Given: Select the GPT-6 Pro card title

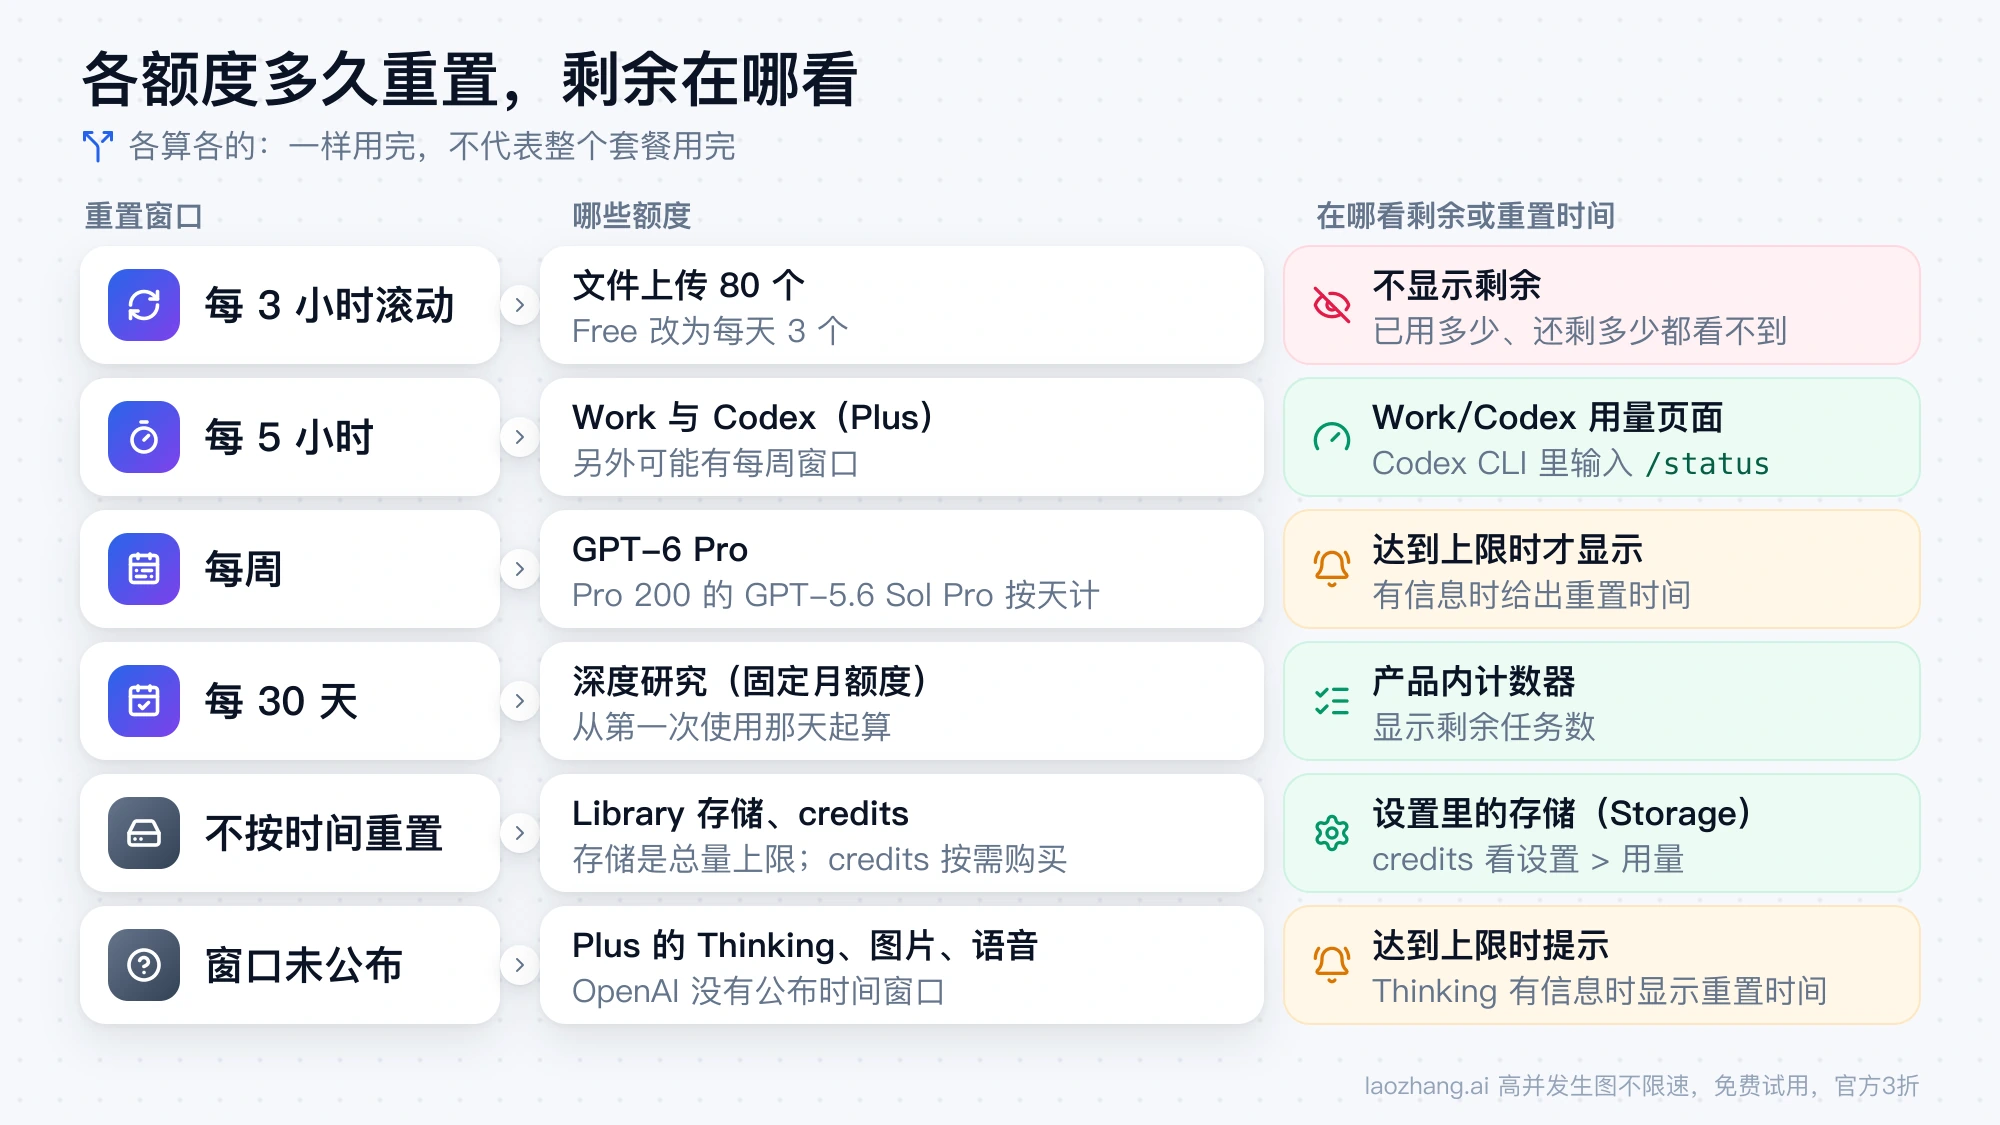Looking at the screenshot, I should 660,549.
